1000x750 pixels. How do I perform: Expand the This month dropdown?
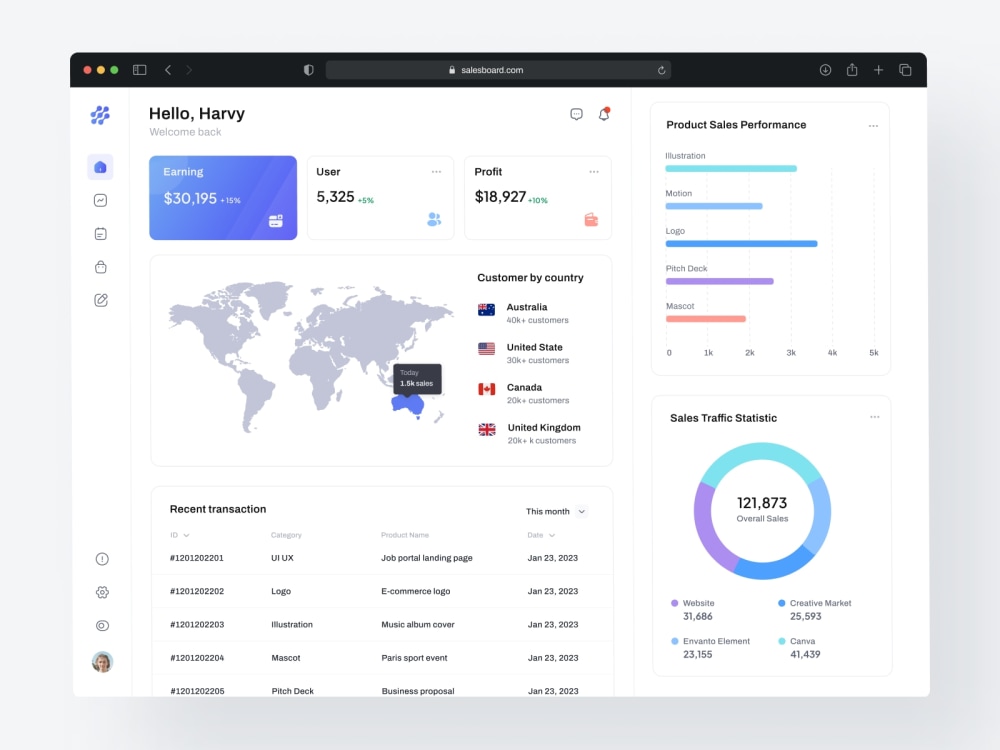coord(555,511)
